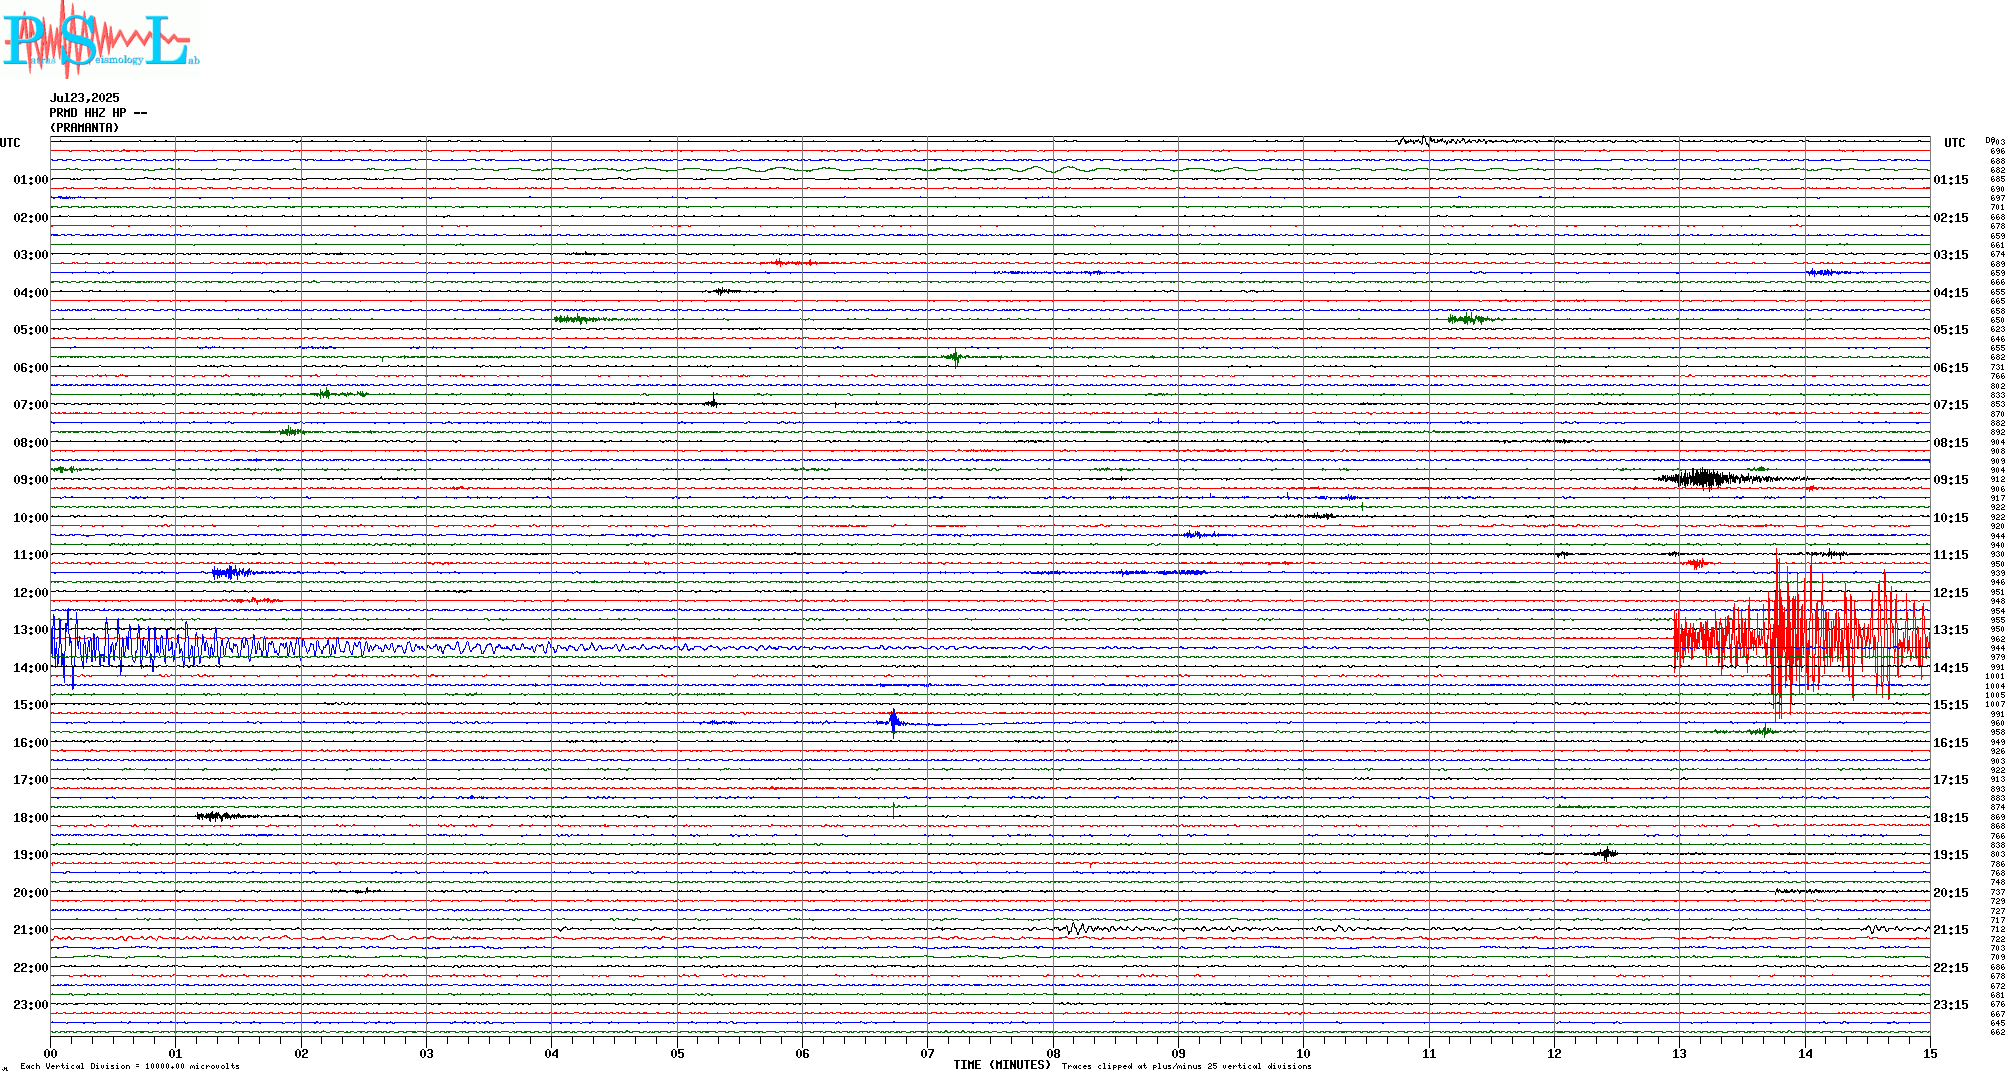Click the 19:15 end-time label

pyautogui.click(x=1951, y=855)
